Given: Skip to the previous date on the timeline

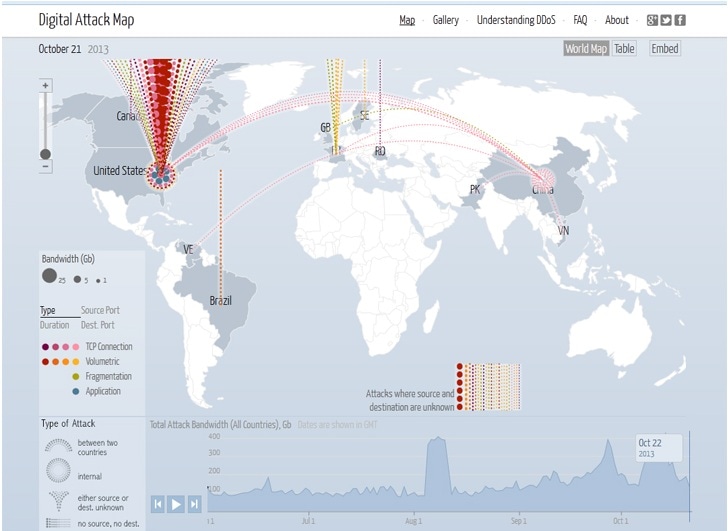Looking at the screenshot, I should 158,504.
